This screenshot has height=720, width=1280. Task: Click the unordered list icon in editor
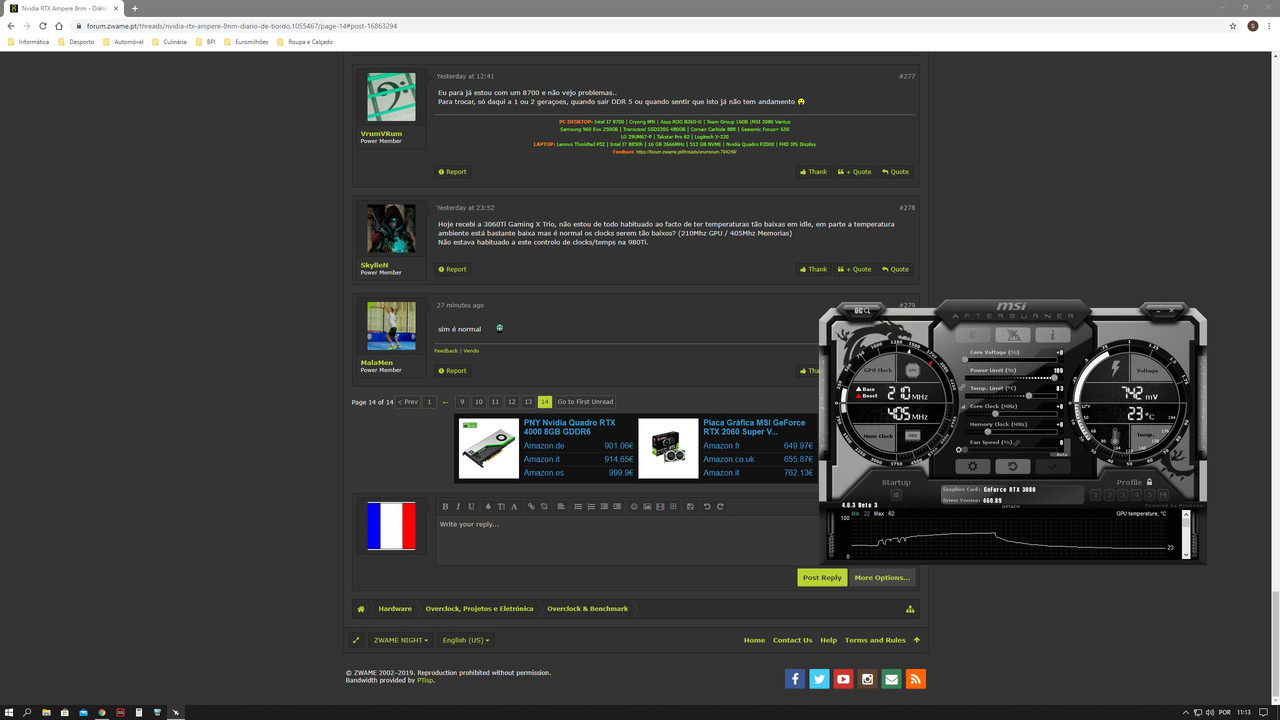tap(578, 506)
